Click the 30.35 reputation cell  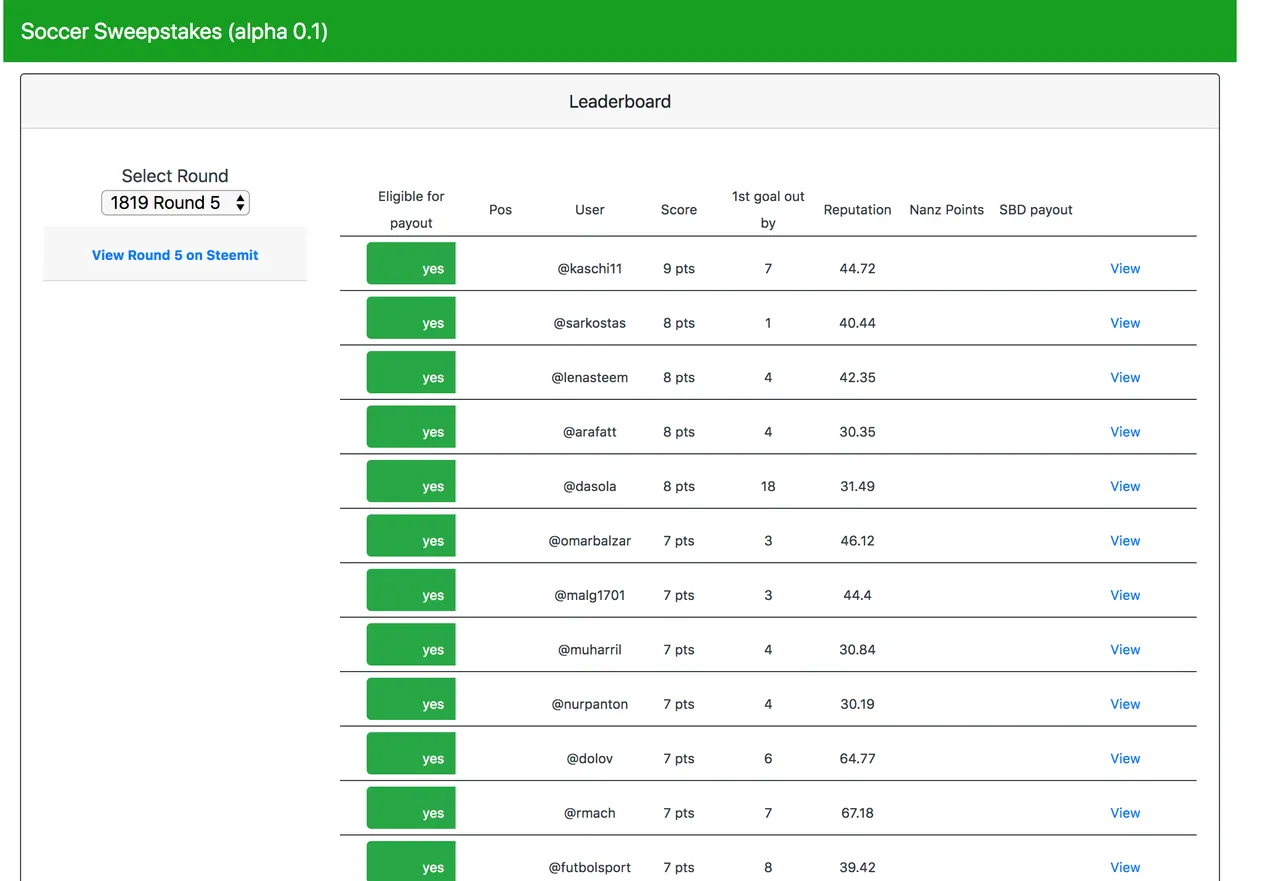tap(858, 432)
